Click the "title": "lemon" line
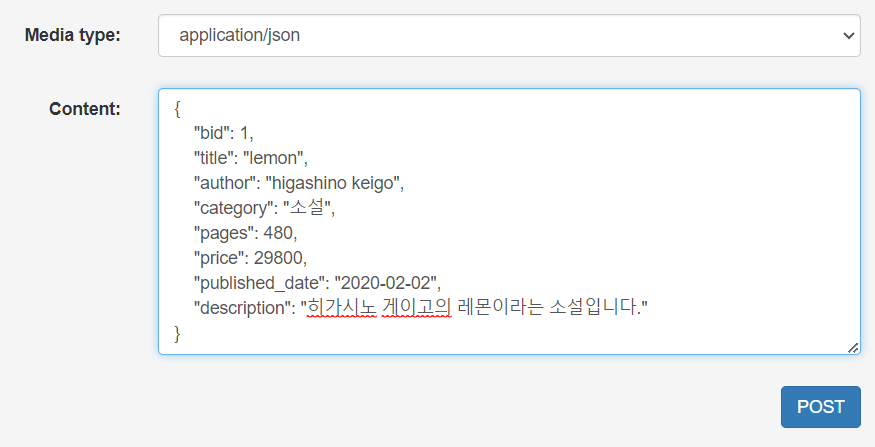Image resolution: width=875 pixels, height=447 pixels. click(x=251, y=158)
